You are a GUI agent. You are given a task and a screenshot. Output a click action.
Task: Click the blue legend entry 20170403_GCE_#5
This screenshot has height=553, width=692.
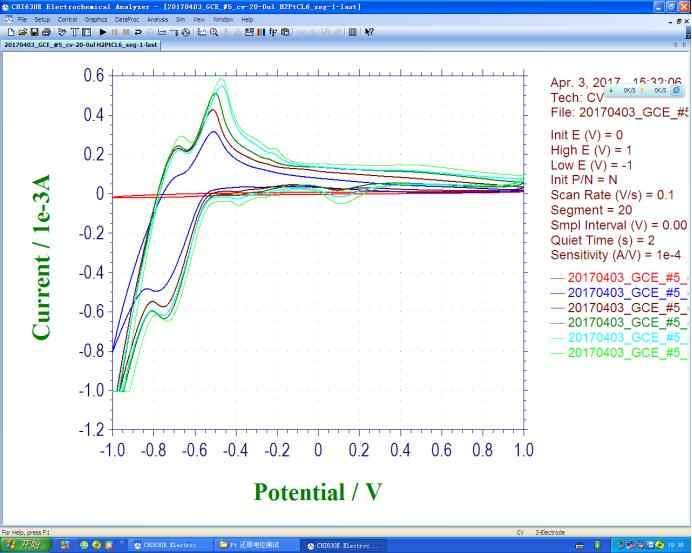(619, 293)
